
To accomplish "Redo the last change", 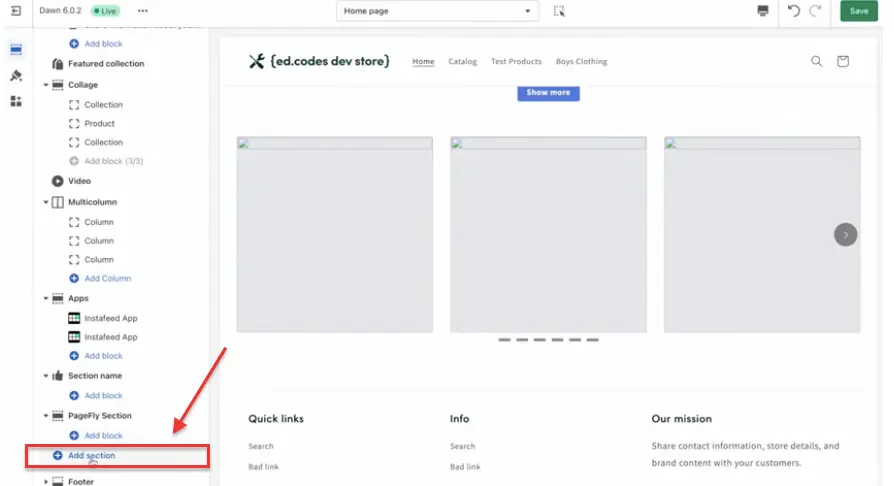I will 815,11.
